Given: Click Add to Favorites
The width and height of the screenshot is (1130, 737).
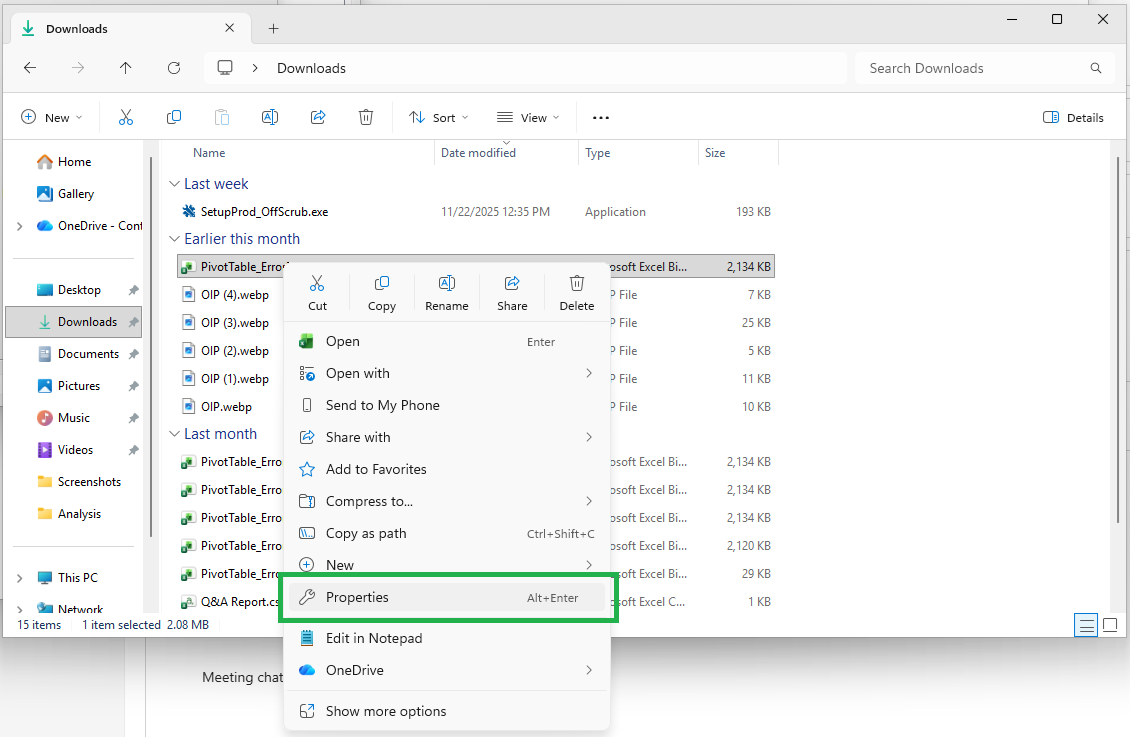Looking at the screenshot, I should [446, 469].
